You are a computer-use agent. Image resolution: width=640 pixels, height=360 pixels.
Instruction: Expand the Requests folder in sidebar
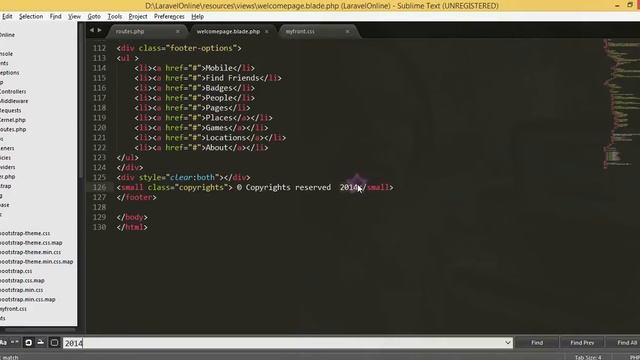[11, 110]
